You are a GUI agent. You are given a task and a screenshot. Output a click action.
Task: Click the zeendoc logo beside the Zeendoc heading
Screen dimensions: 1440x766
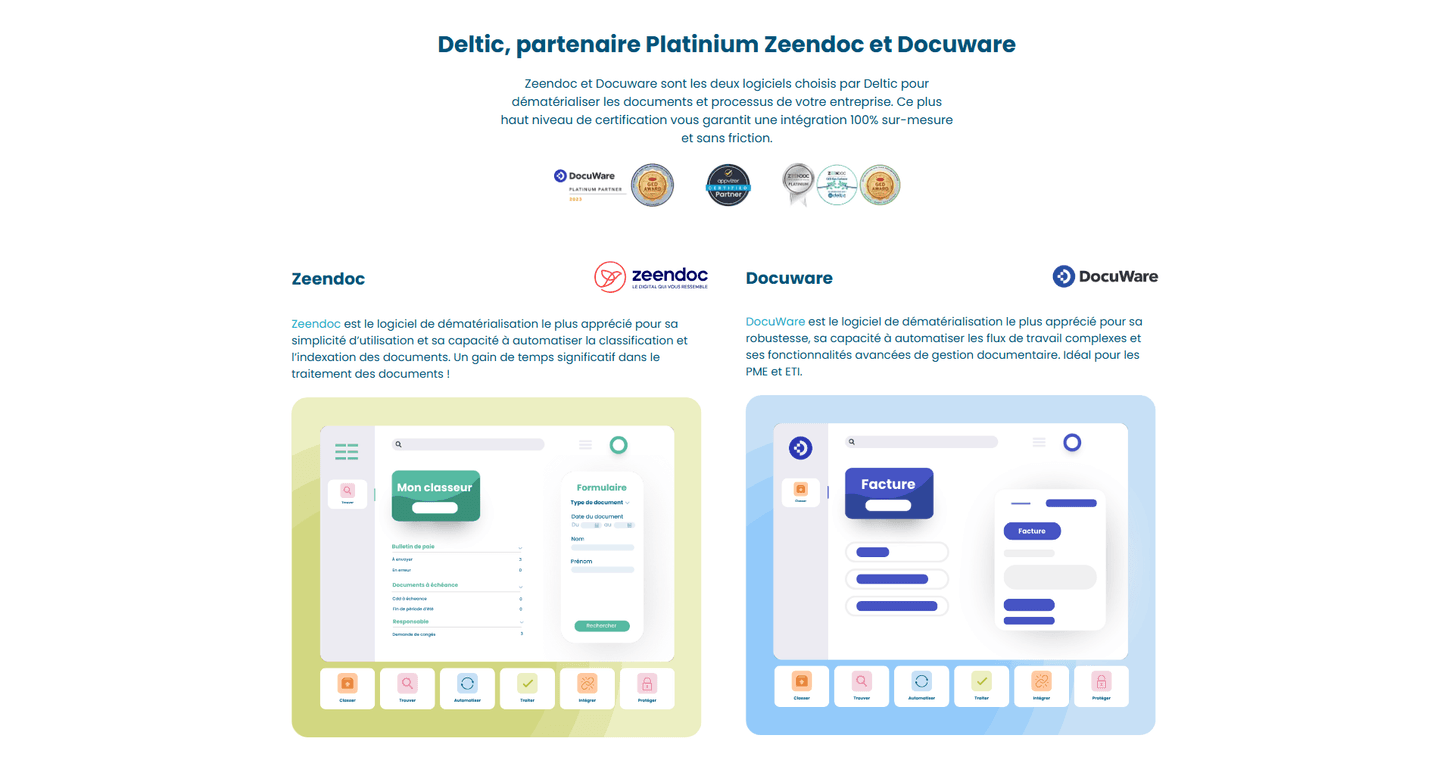coord(651,277)
